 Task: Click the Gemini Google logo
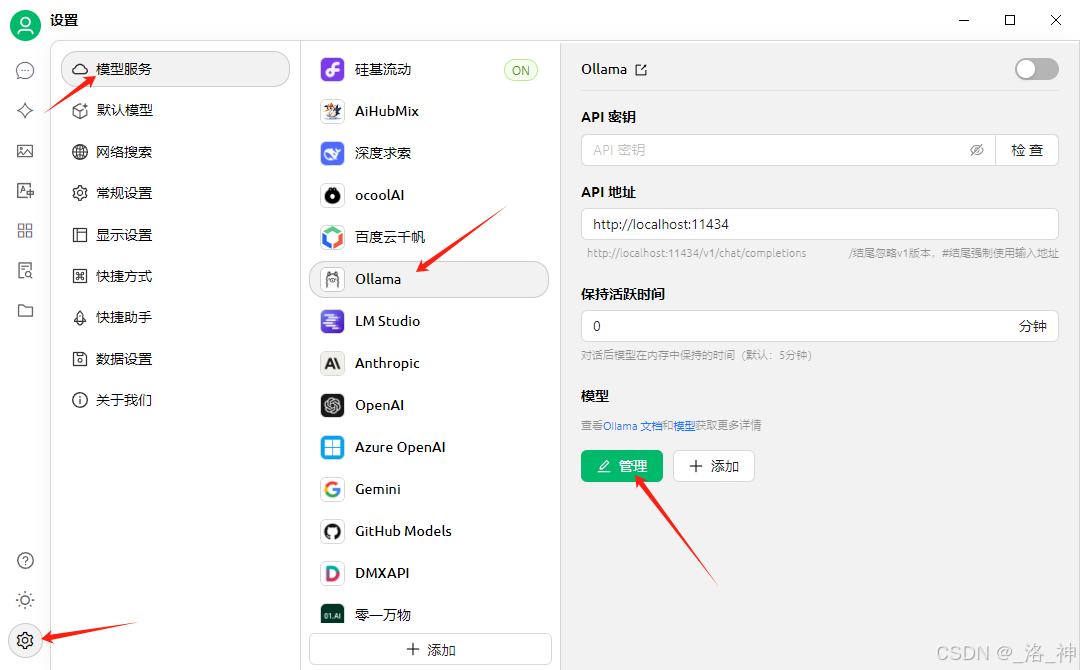pos(333,490)
